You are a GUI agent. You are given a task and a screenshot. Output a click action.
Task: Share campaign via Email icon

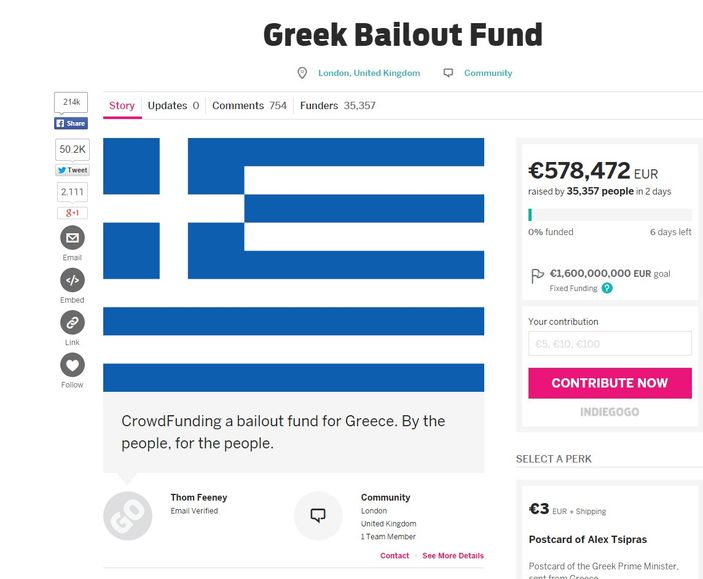click(x=72, y=238)
